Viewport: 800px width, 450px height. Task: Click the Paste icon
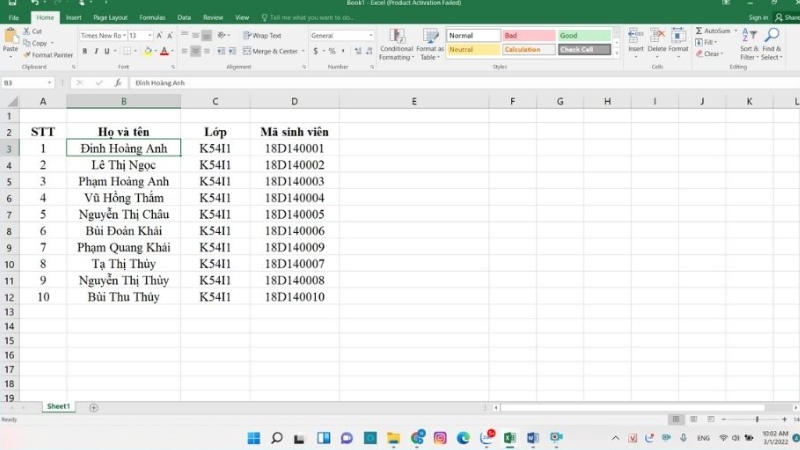[10, 37]
